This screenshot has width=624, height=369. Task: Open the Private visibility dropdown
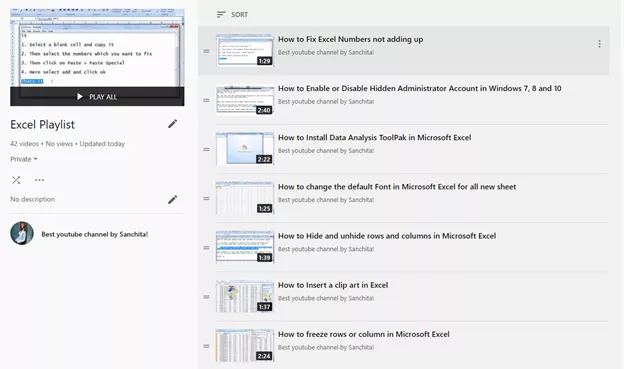coord(24,159)
